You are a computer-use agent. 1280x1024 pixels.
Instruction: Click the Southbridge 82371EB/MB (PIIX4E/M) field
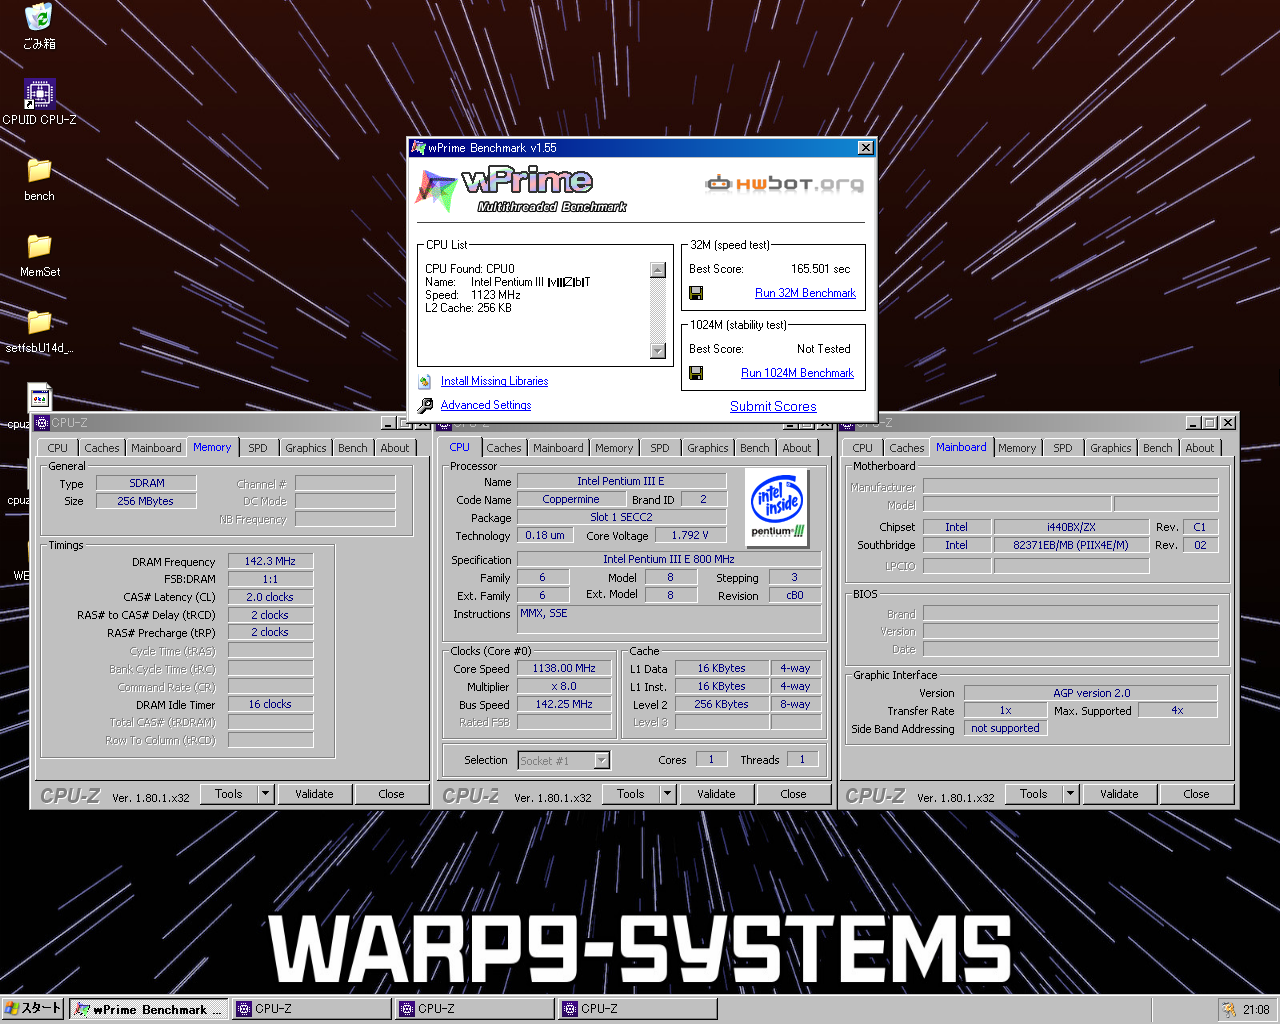click(x=1071, y=545)
